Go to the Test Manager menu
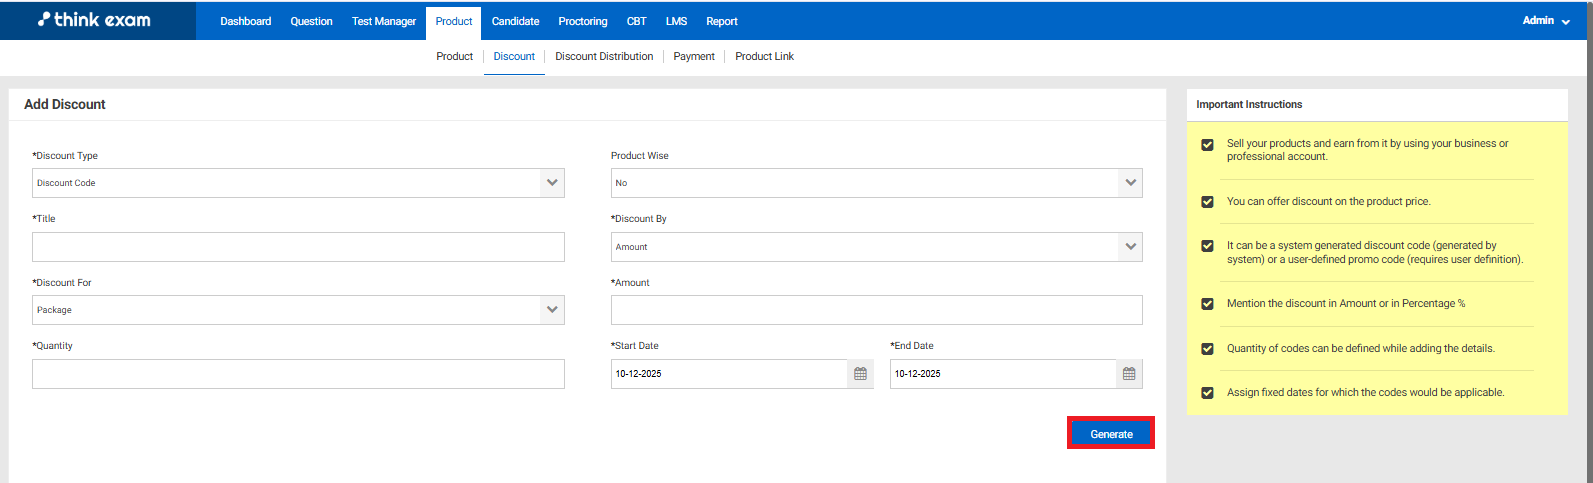The width and height of the screenshot is (1593, 483). (384, 21)
